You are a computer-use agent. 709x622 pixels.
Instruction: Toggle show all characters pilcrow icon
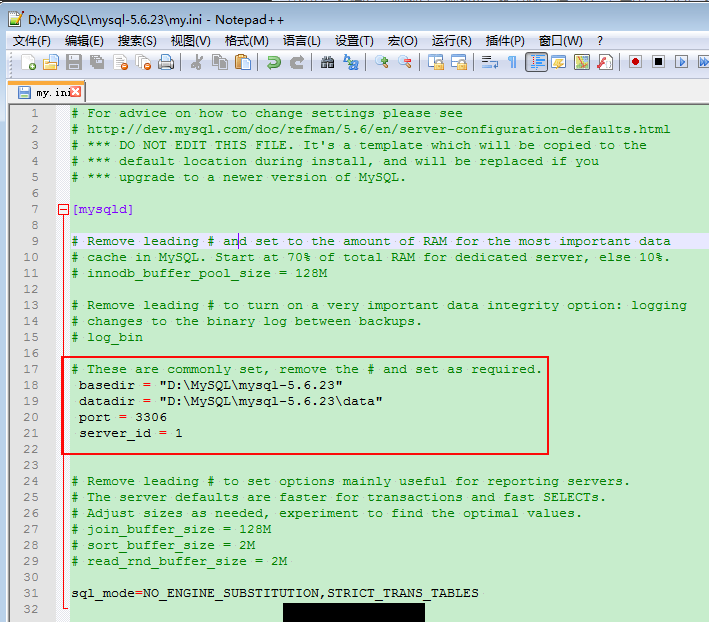pos(512,62)
